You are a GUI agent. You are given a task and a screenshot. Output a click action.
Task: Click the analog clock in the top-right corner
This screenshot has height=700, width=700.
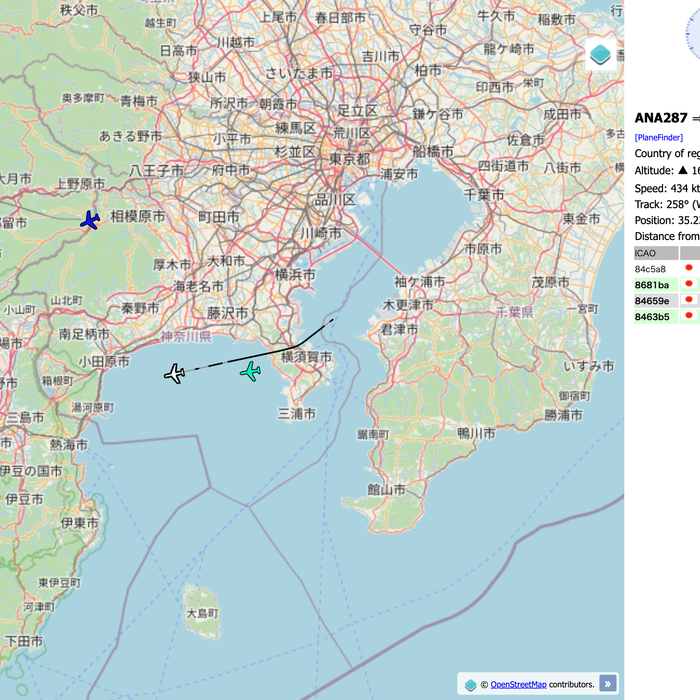[x=693, y=30]
